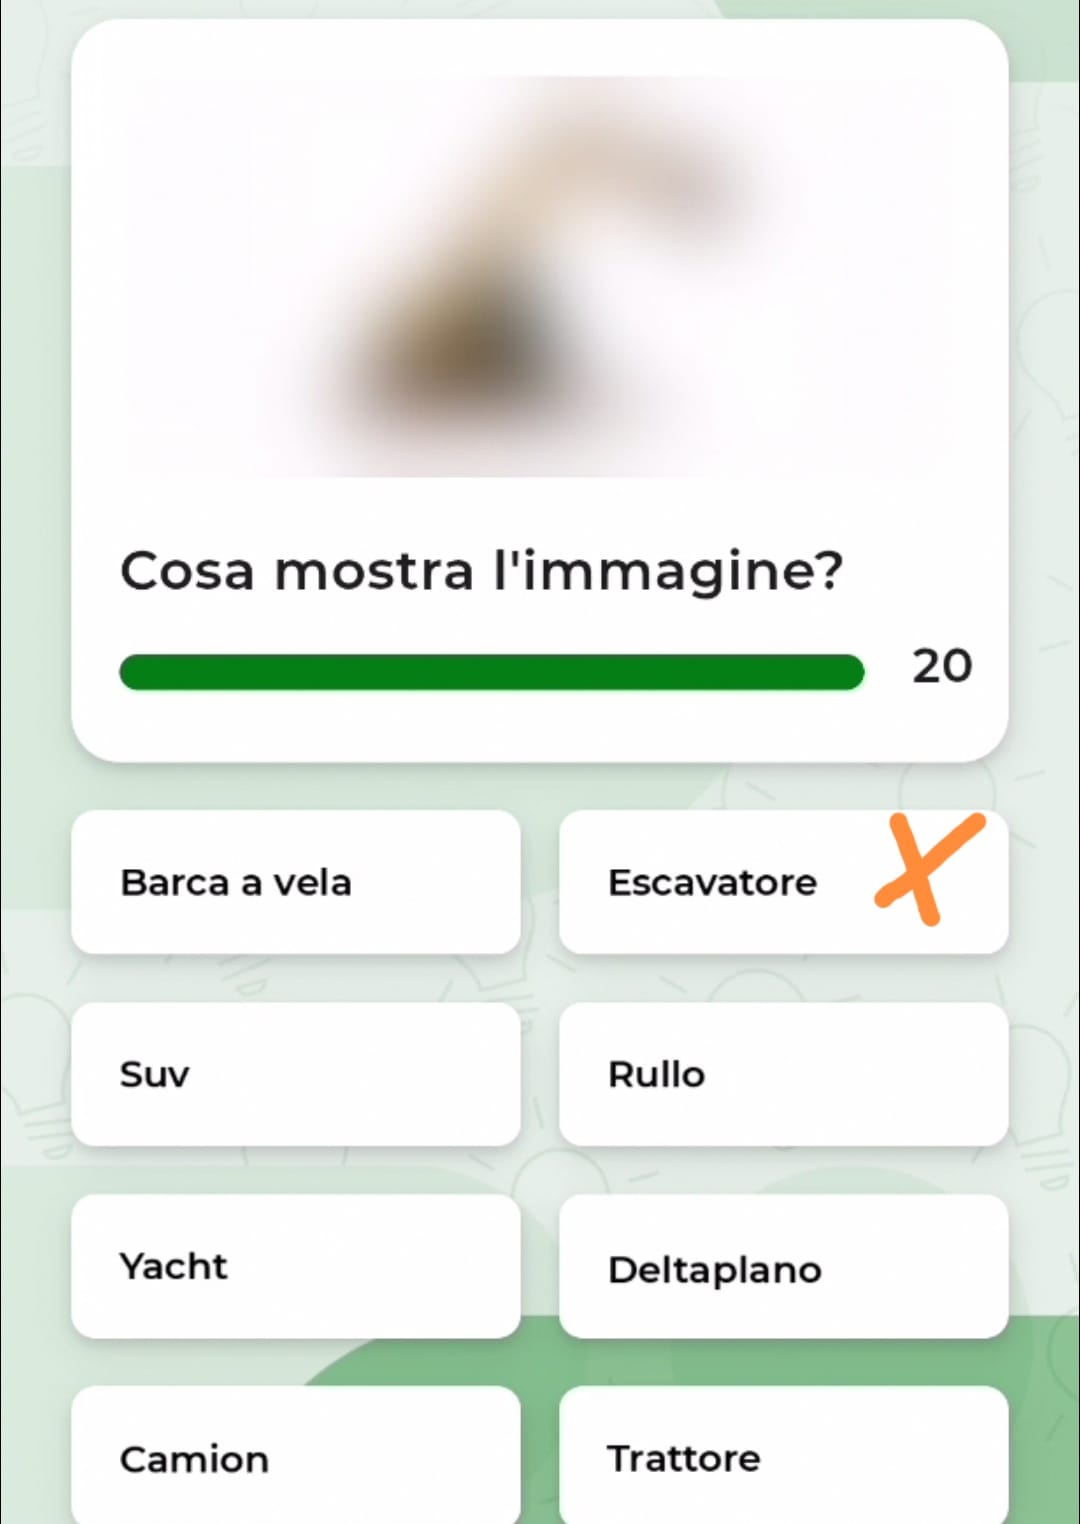Tap the answer directly below Deltaplano

pyautogui.click(x=783, y=1458)
